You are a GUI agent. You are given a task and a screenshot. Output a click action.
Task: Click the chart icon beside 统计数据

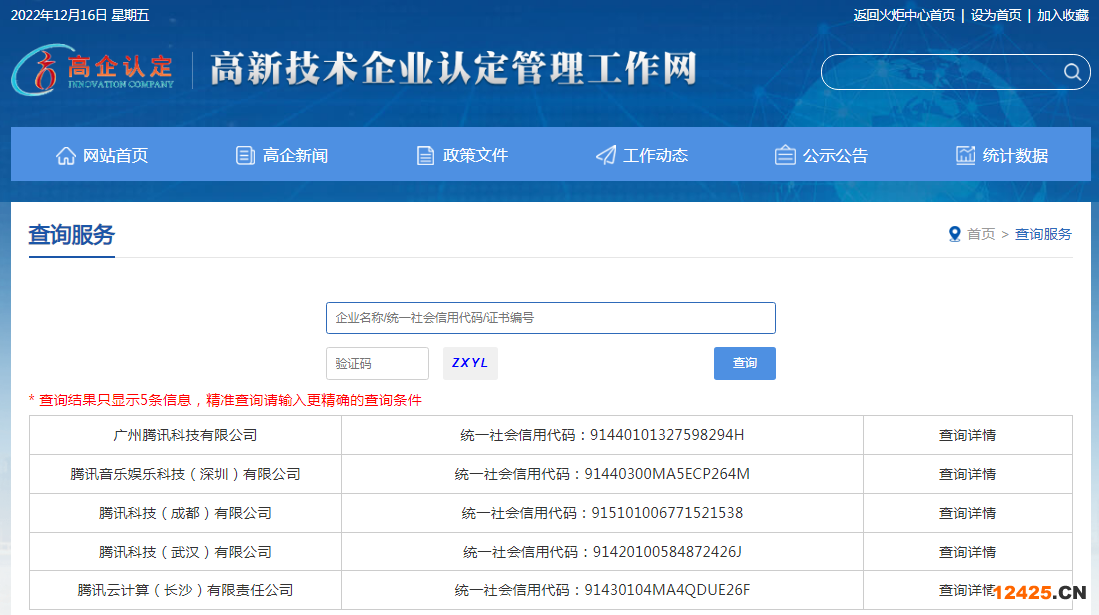pos(965,155)
